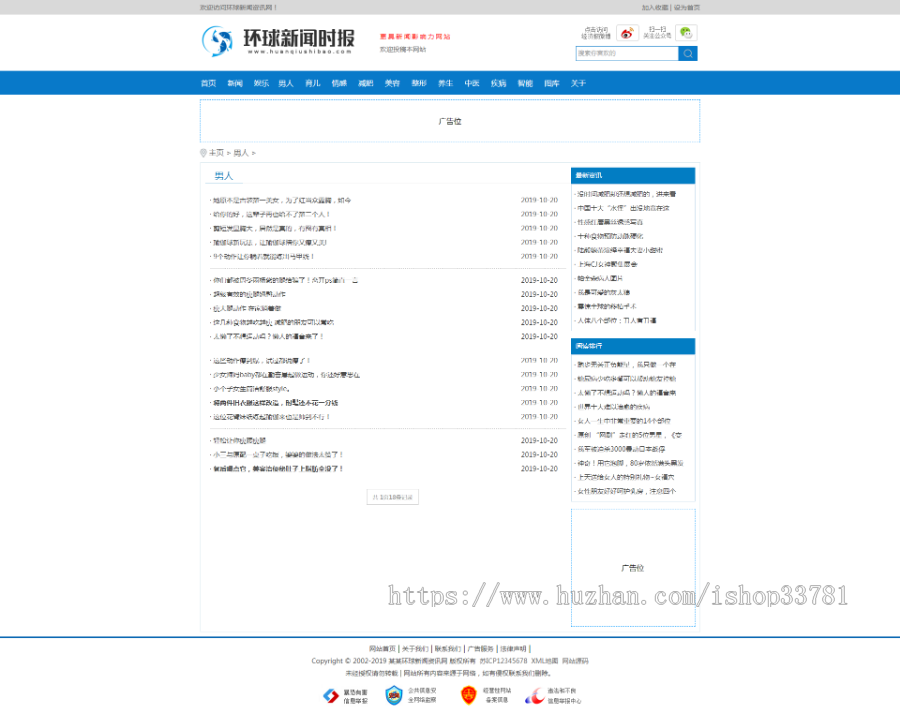The height and width of the screenshot is (728, 900).
Task: Open the 图库 section from the navbar
Action: coord(550,84)
